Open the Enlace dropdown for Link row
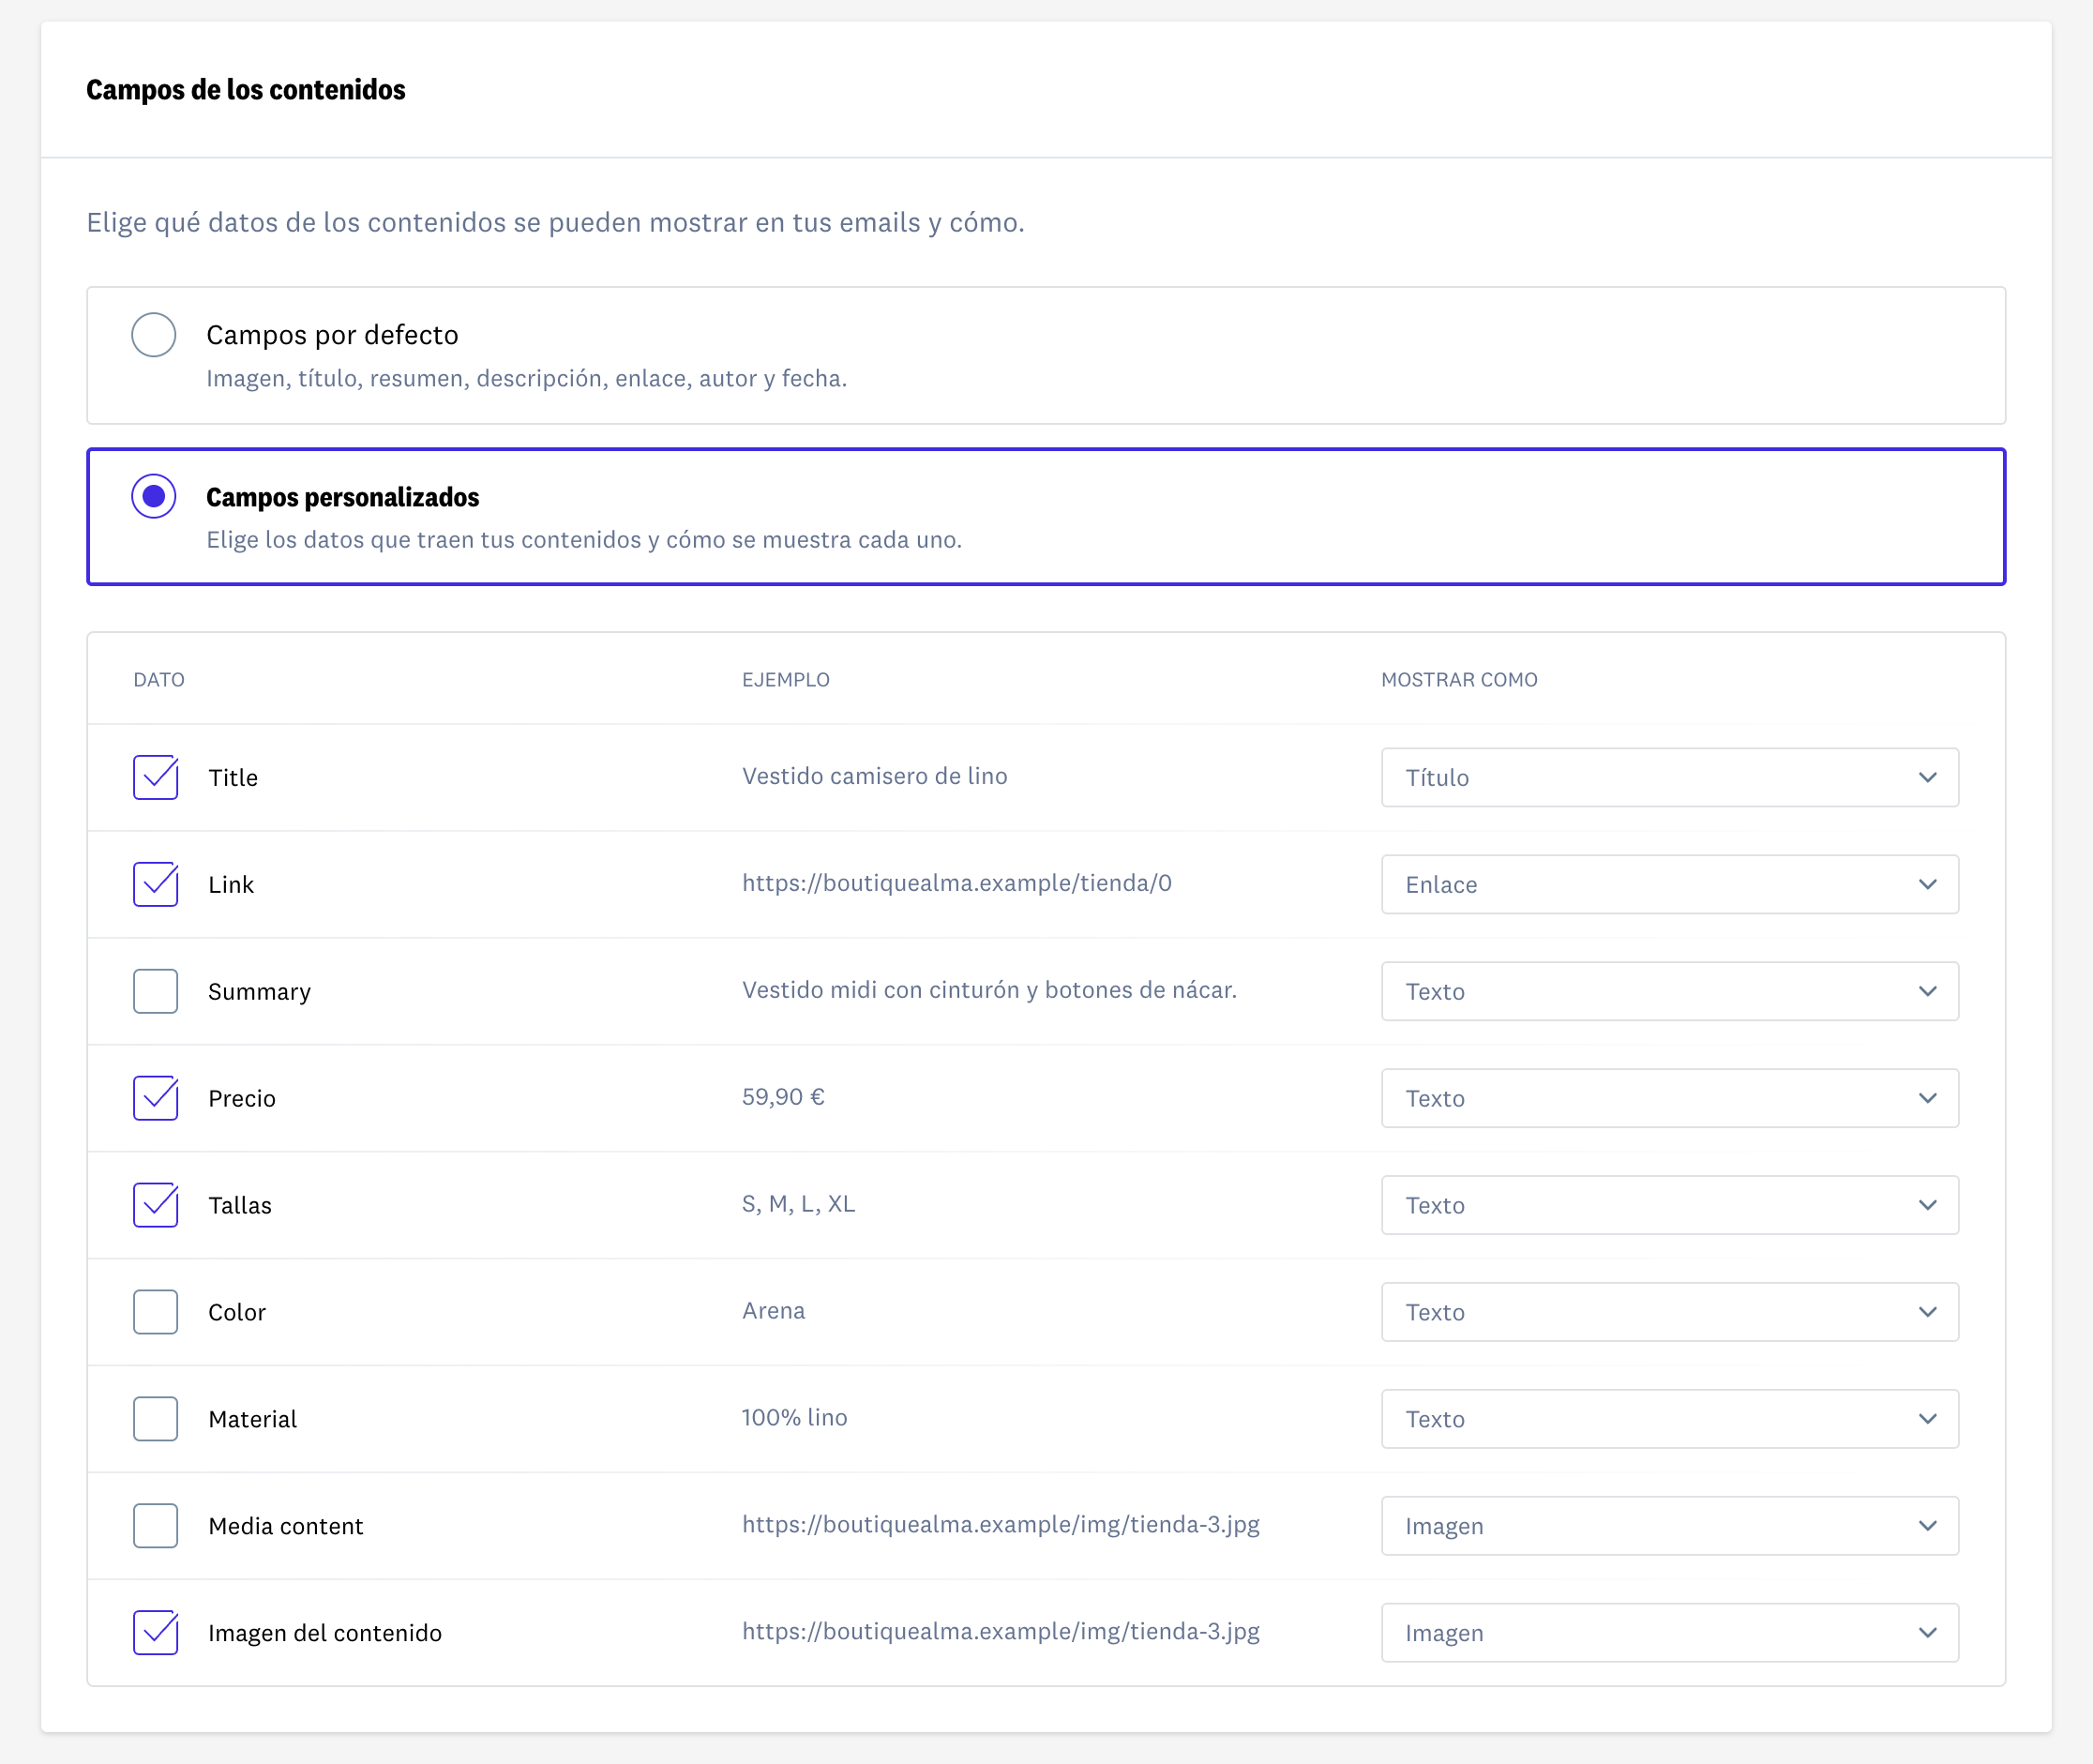 coord(1669,884)
